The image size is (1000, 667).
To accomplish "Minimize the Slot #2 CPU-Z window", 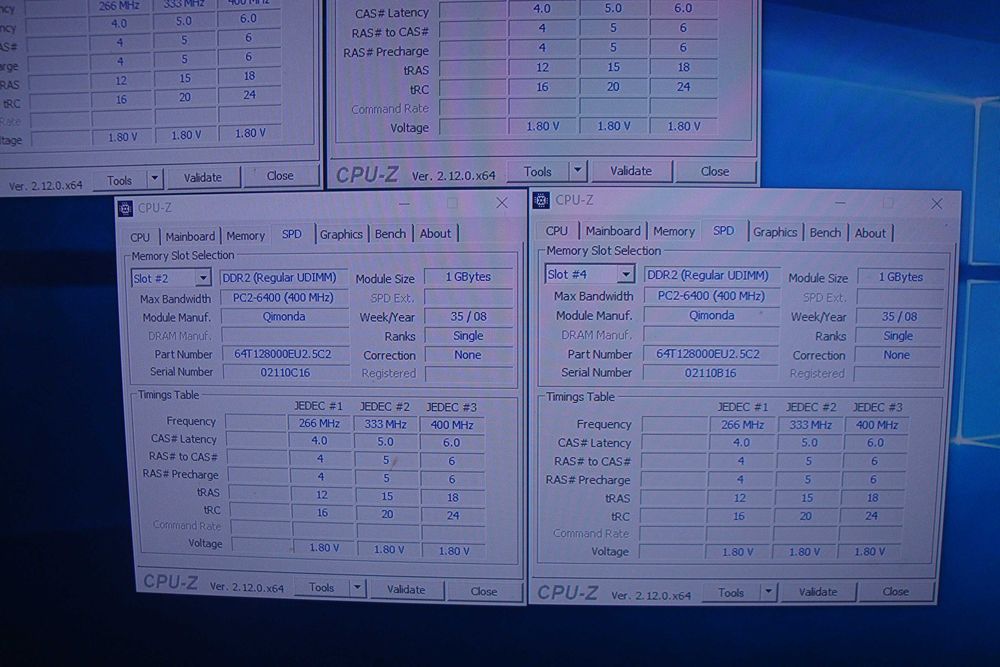I will coord(404,204).
